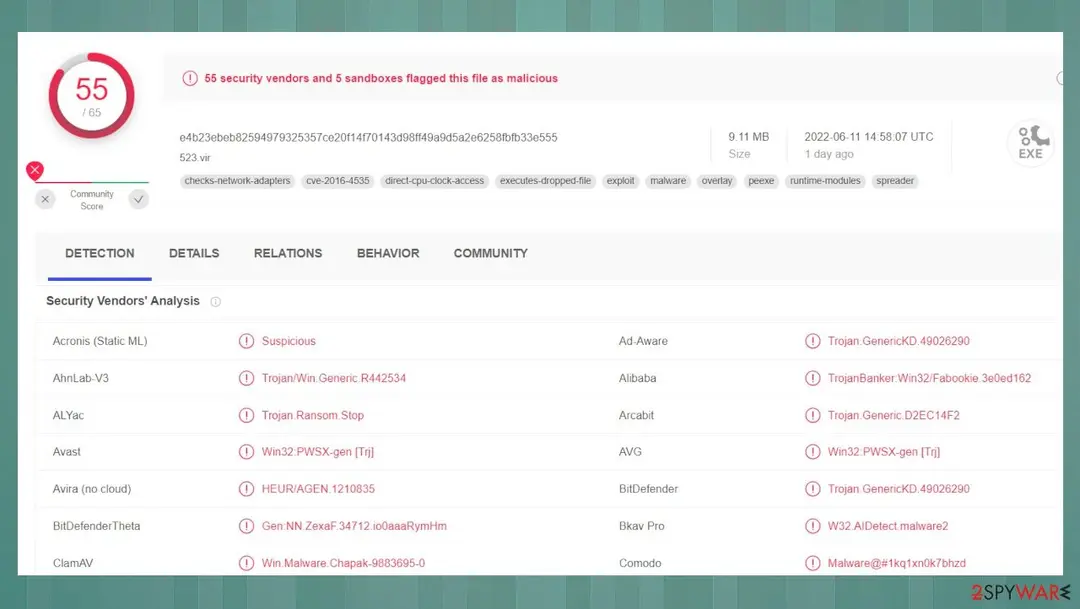Screen dimensions: 1080x609
Task: Click the Security Vendors' Analysis heading
Action: tap(123, 301)
